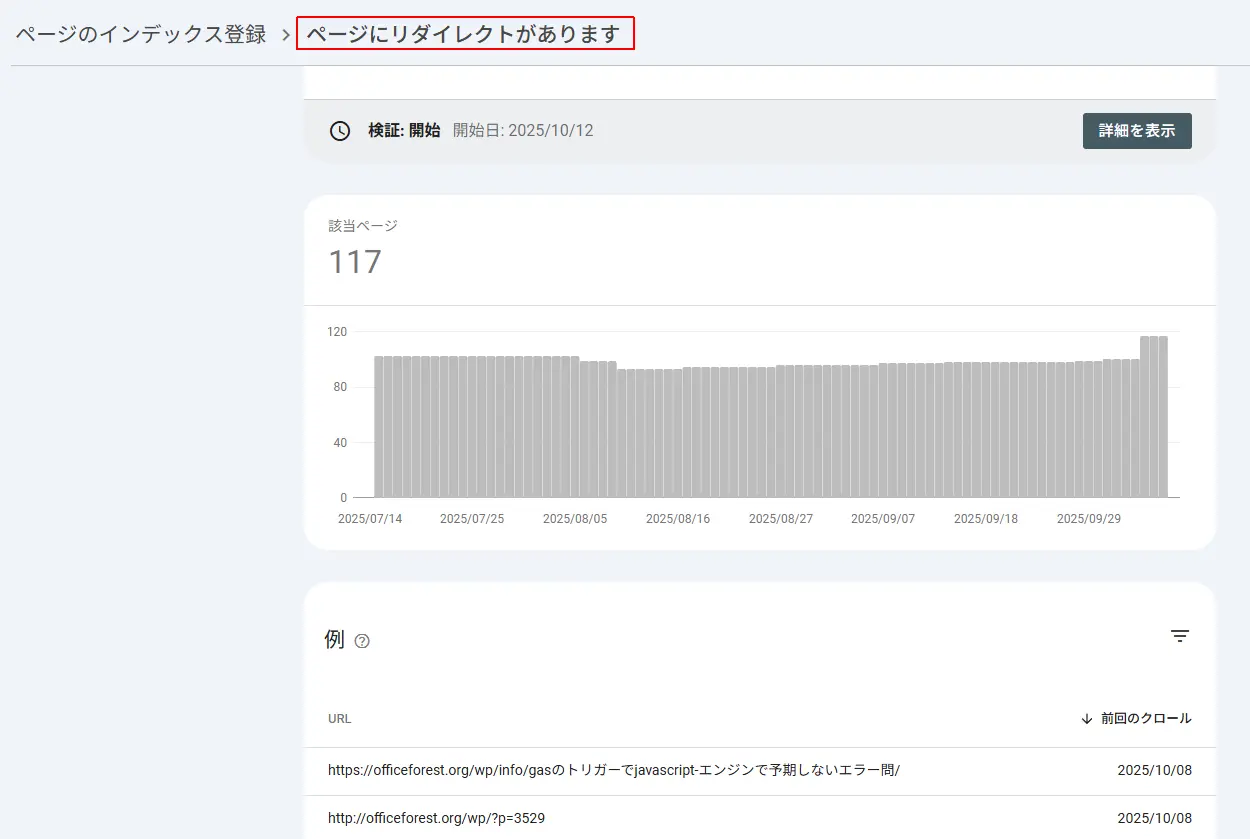This screenshot has width=1250, height=839.
Task: Go back to ページのインデックス登録 breadcrumb
Action: click(141, 35)
